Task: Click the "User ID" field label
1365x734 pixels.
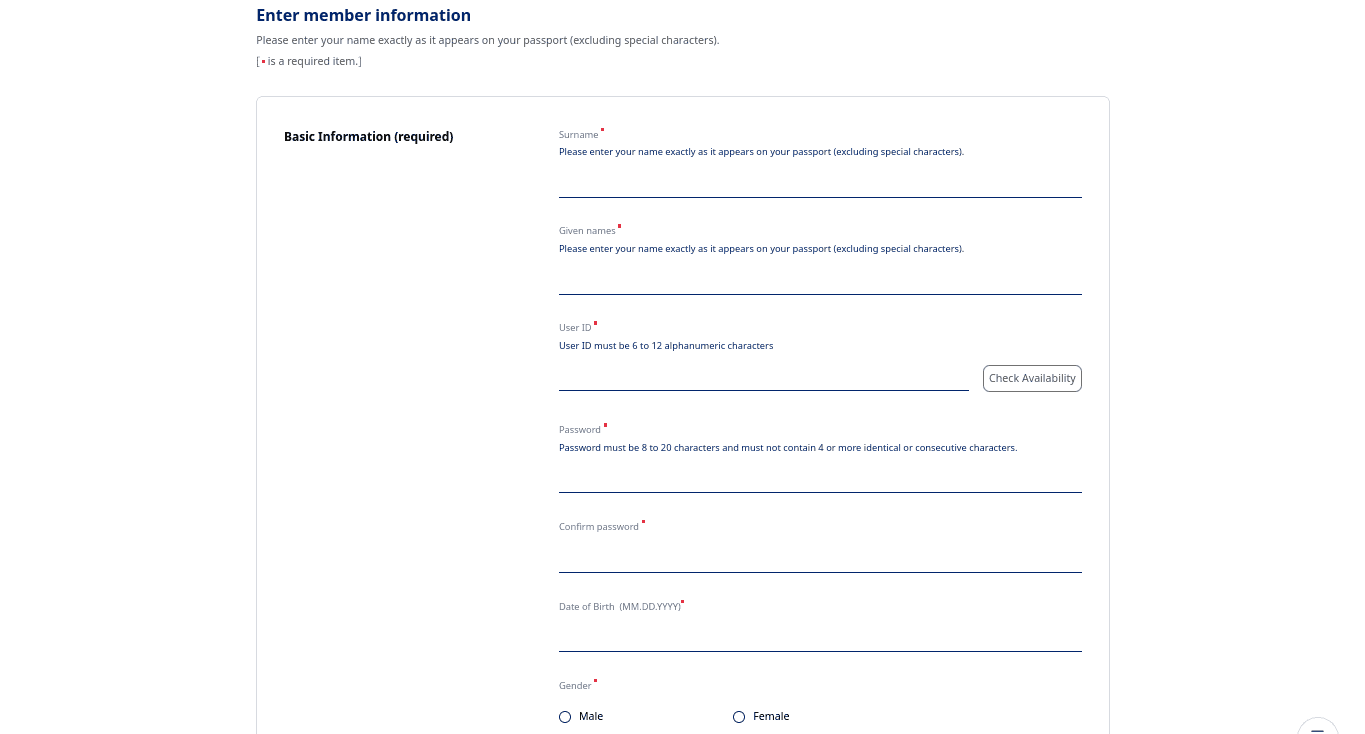Action: (575, 328)
